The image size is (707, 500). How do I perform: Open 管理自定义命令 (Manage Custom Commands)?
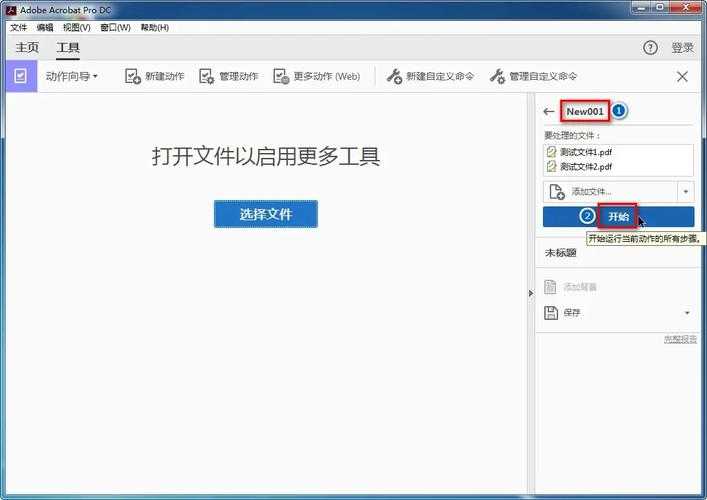click(x=497, y=76)
